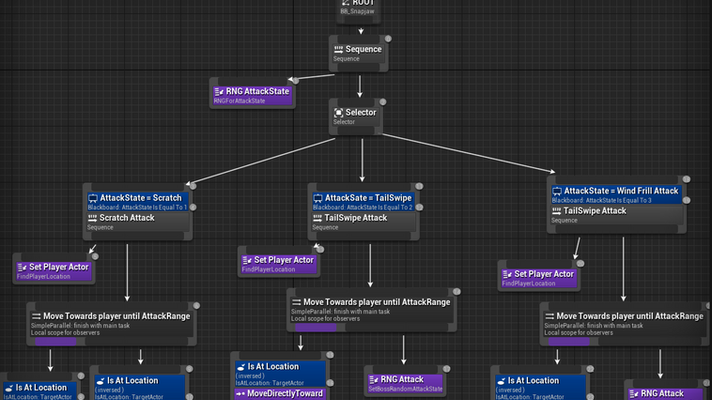Click parallel icon of Move Towards node under Scratch Attack

coord(36,316)
